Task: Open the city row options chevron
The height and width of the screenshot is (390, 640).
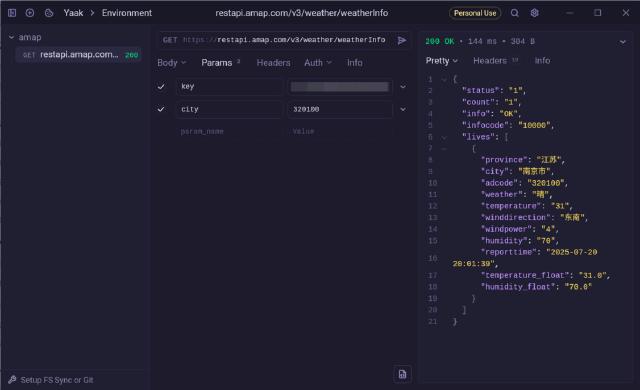Action: click(x=403, y=109)
